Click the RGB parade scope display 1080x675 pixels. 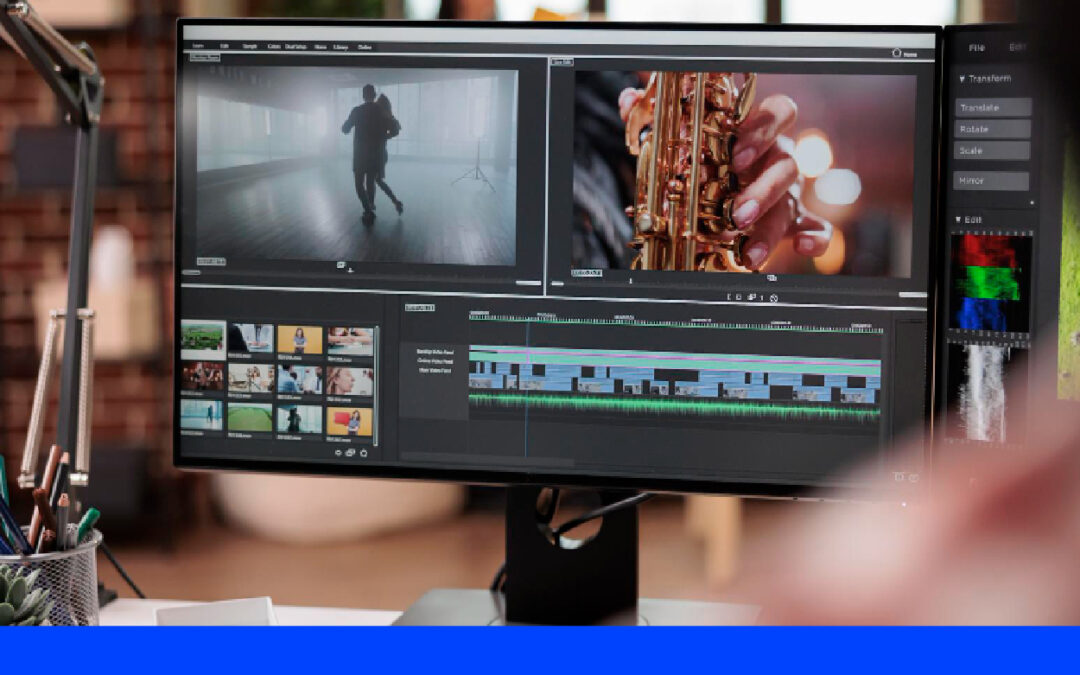pyautogui.click(x=990, y=282)
